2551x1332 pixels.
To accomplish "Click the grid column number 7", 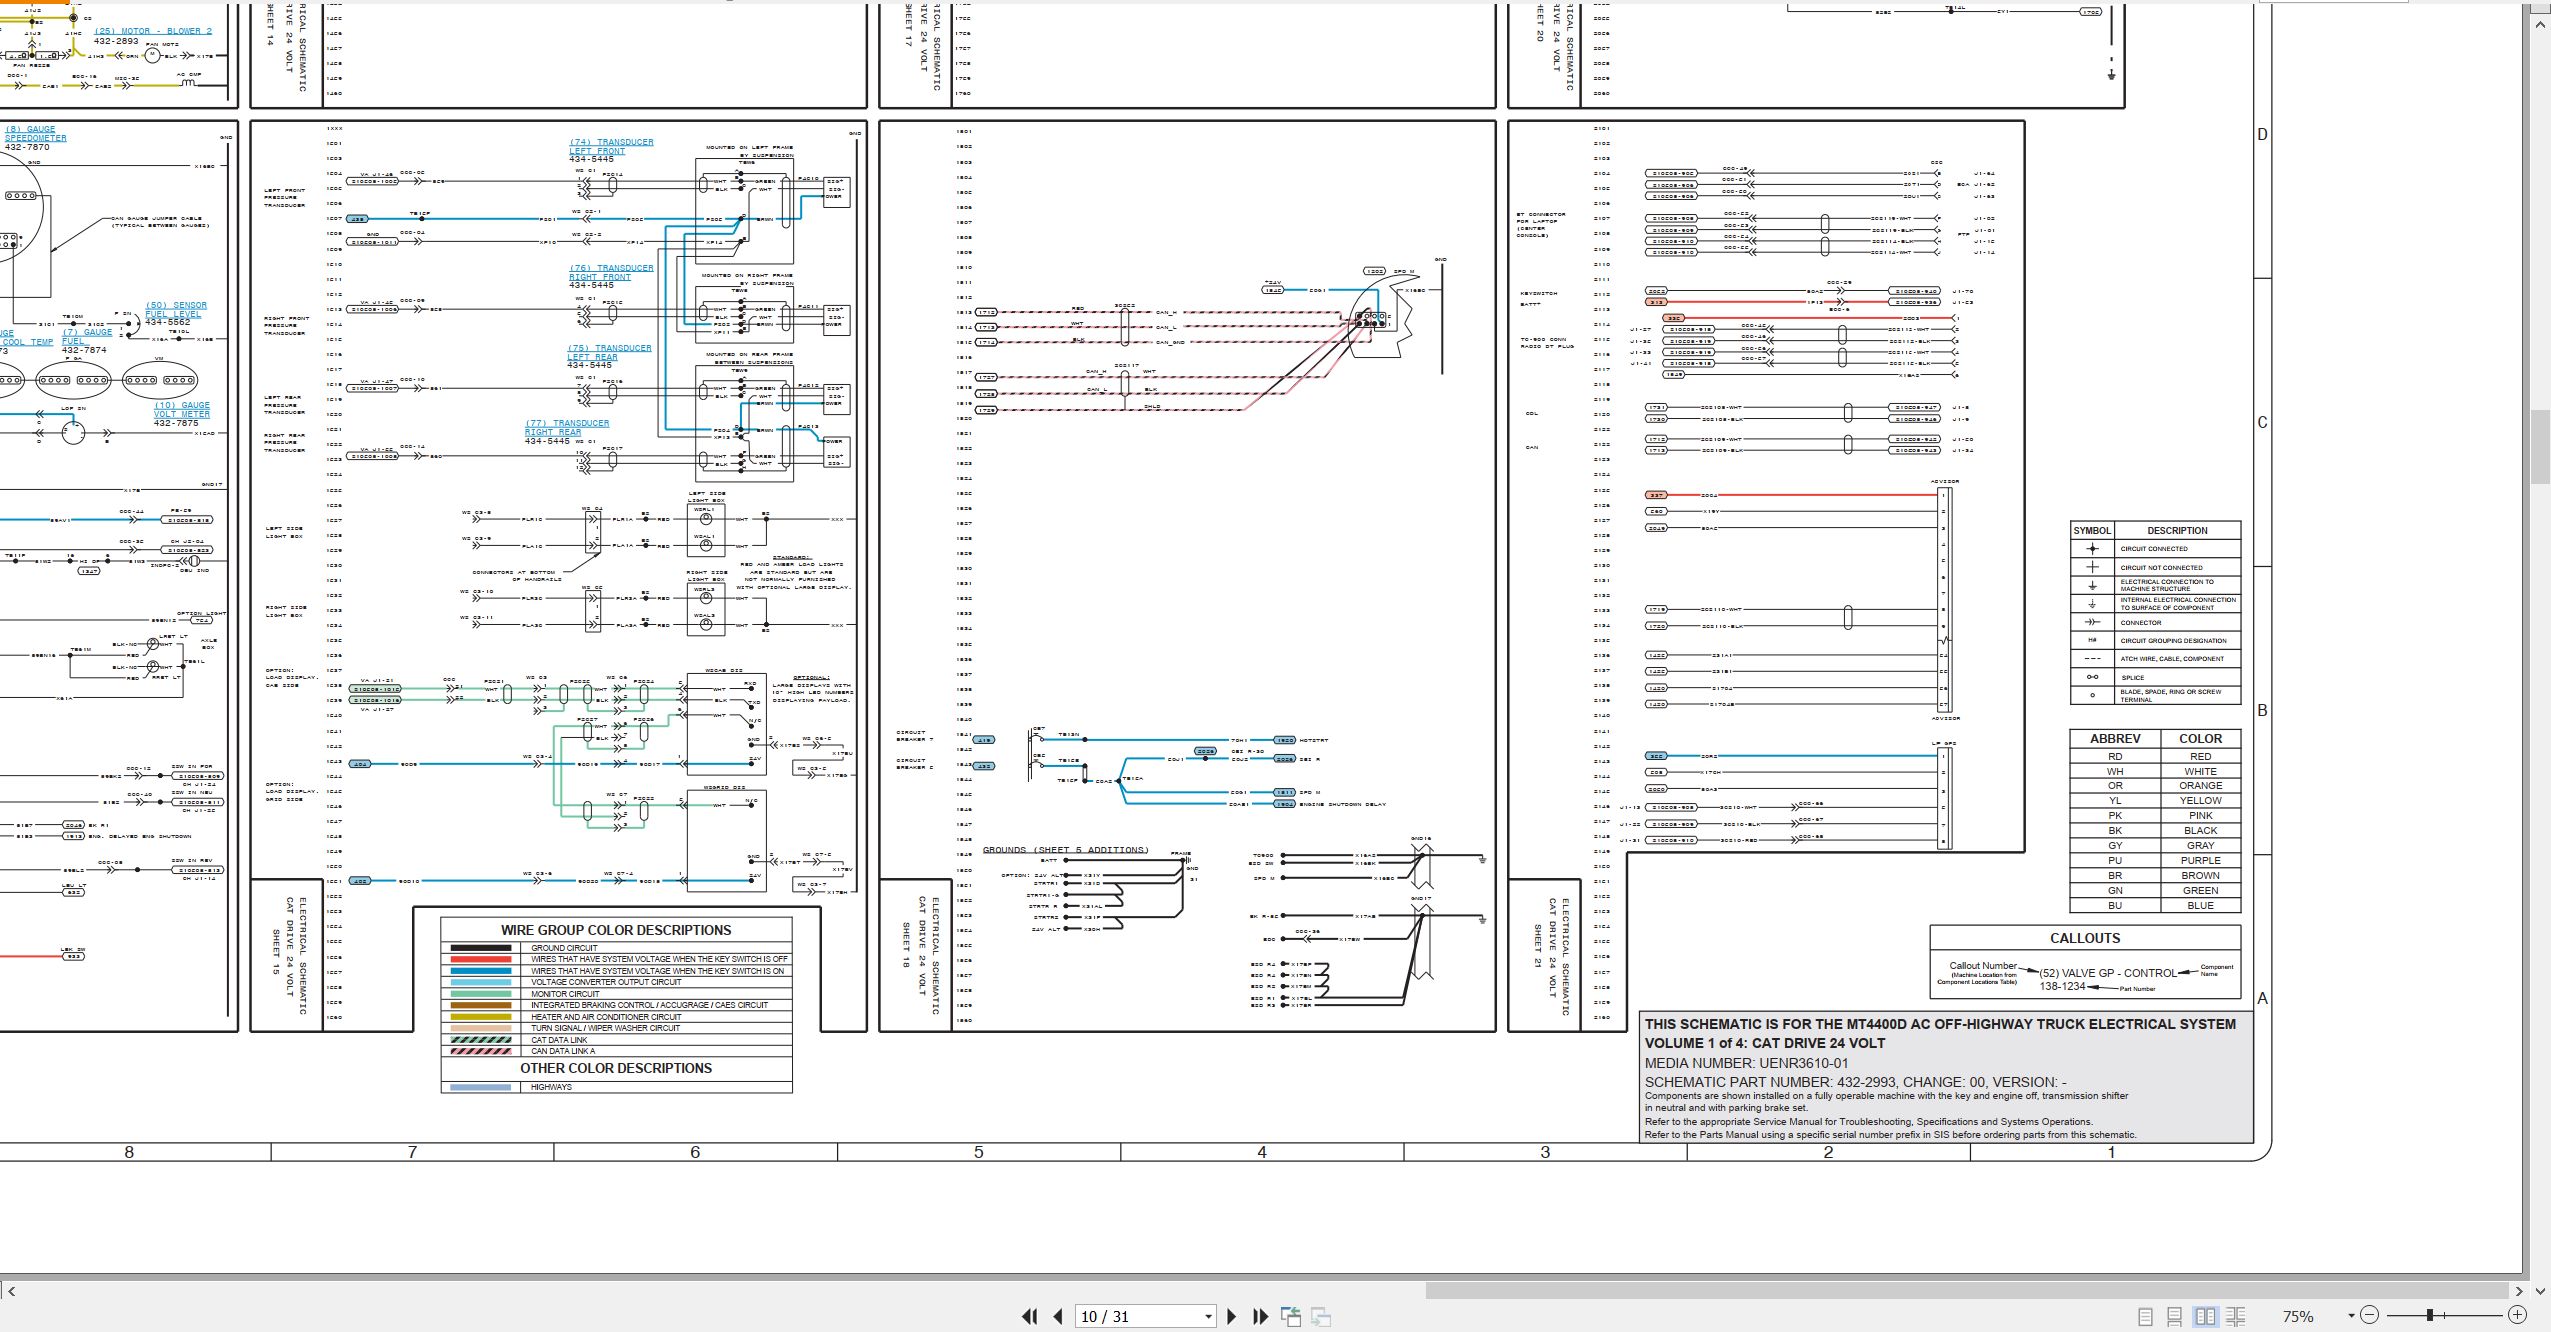I will coord(412,1152).
